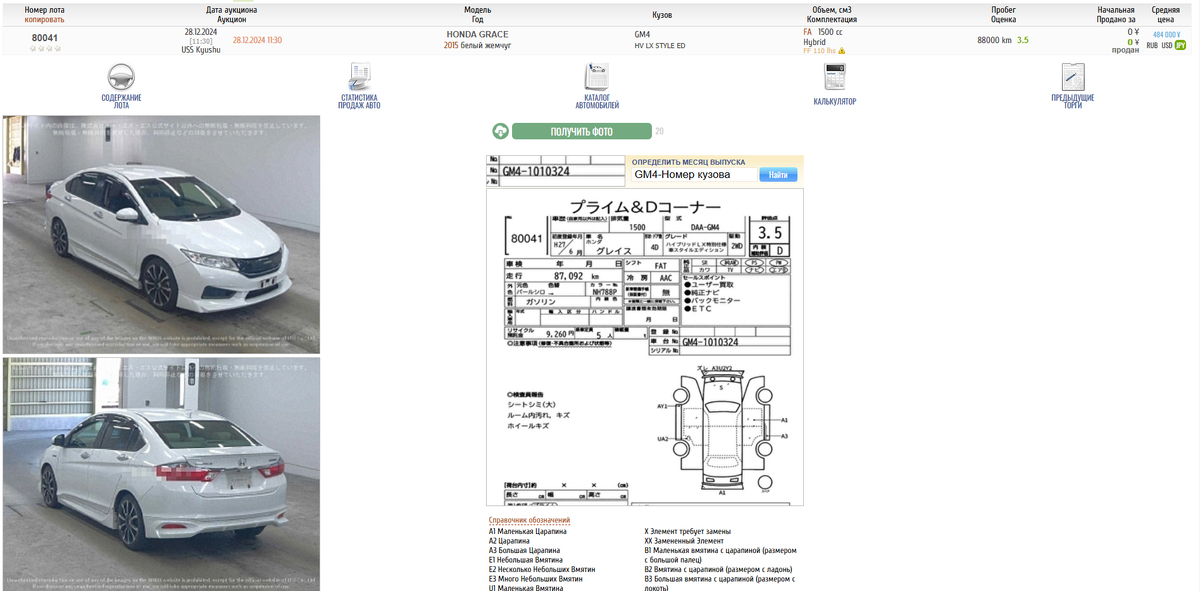Click the HV LX STYLE ED body text
This screenshot has width=1200, height=591.
tap(660, 45)
